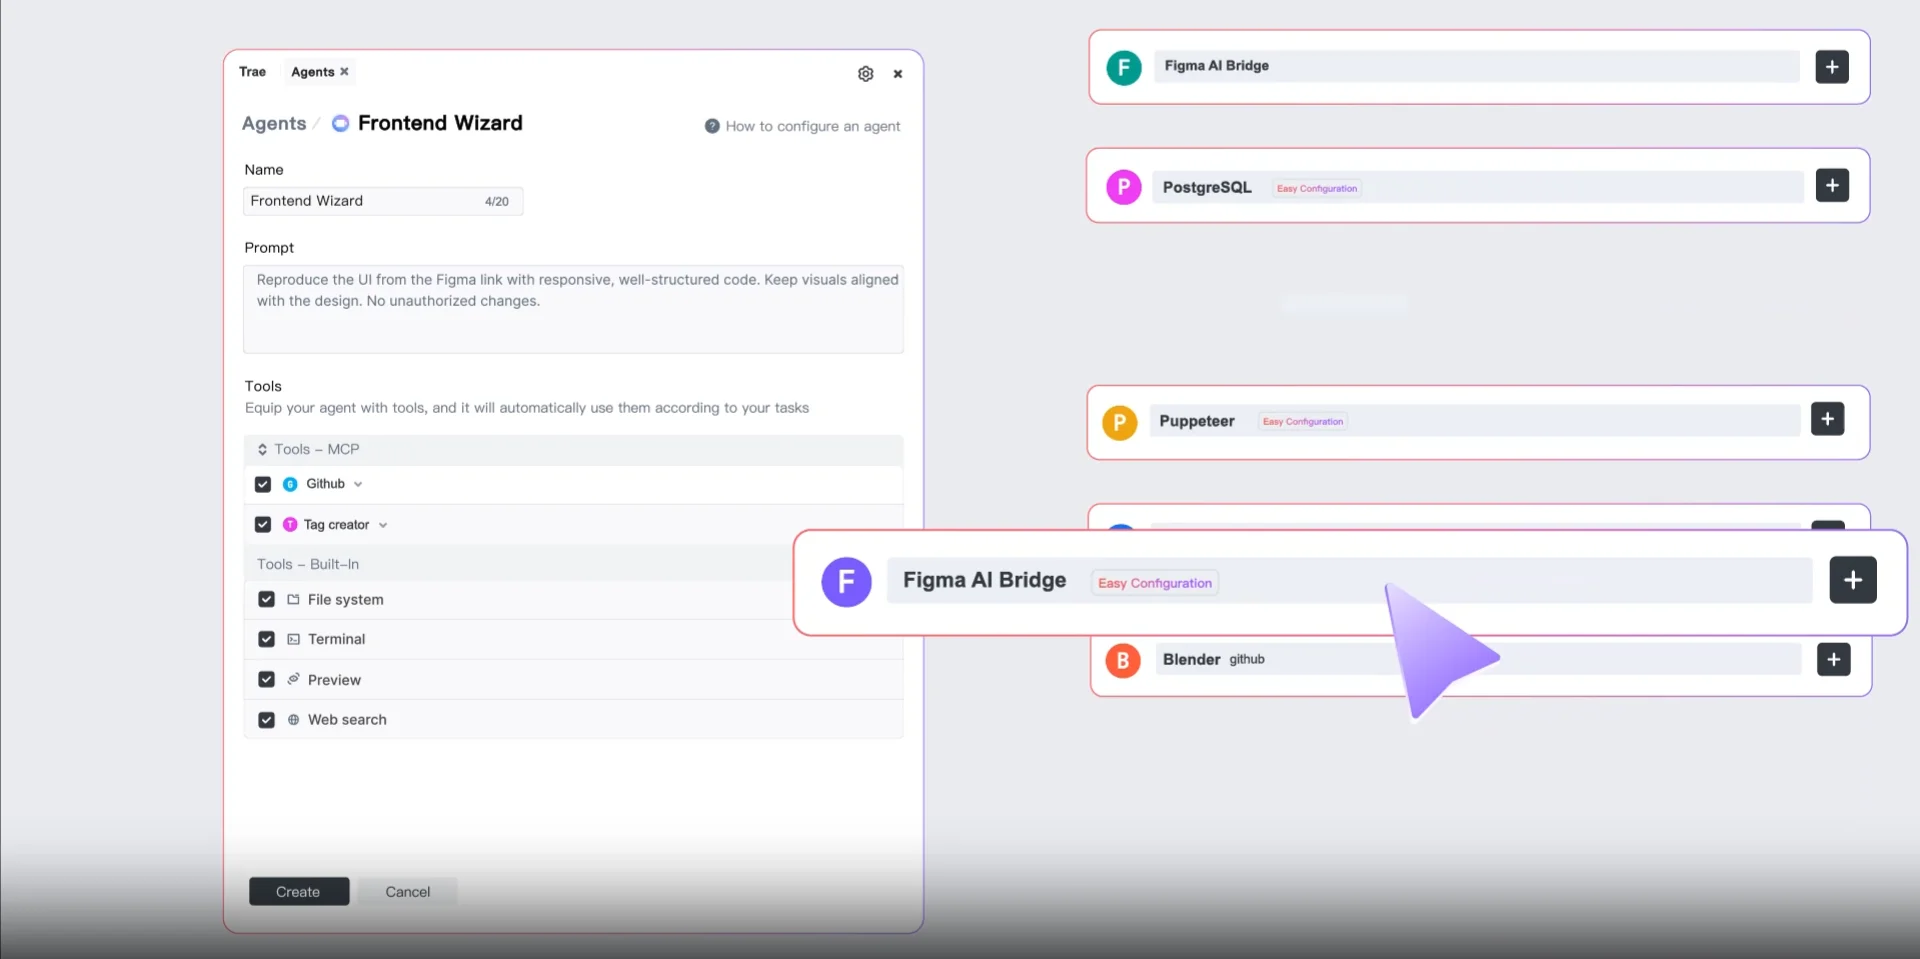Click the Name field containing Frontend Wizard

click(x=383, y=201)
